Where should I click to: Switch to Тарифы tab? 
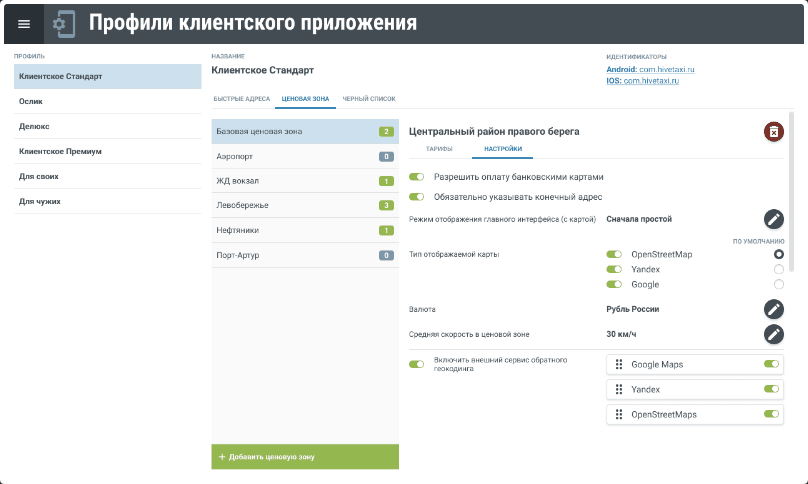click(x=441, y=149)
